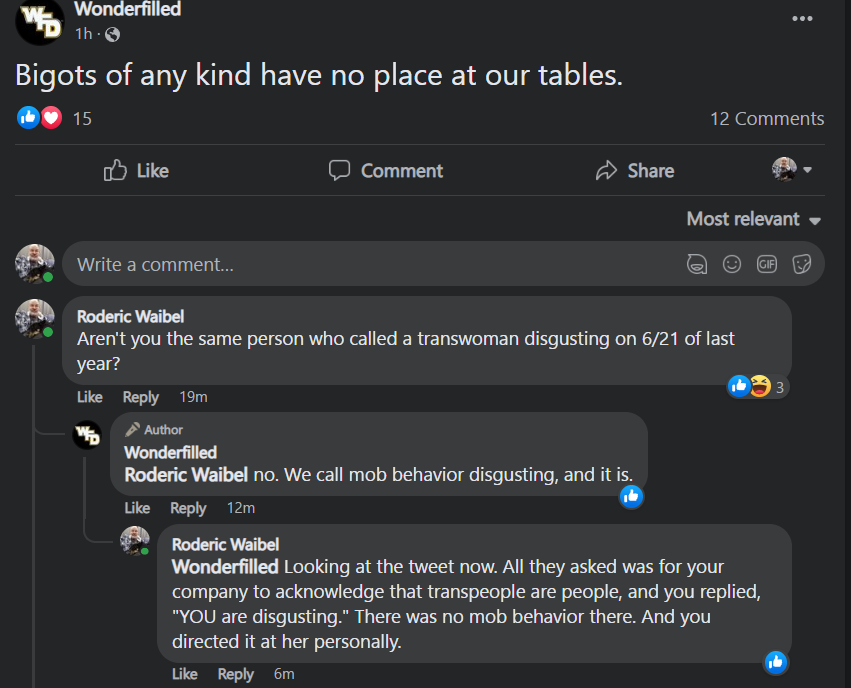Viewport: 851px width, 688px height.
Task: Click the Comment button under the post
Action: (x=386, y=171)
